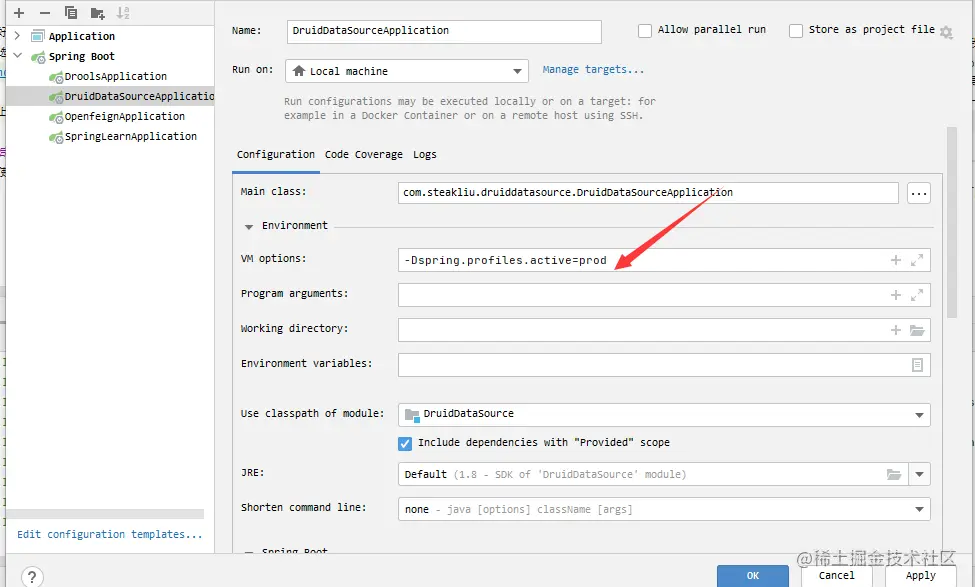Click the Spring Boot node label

tap(81, 56)
